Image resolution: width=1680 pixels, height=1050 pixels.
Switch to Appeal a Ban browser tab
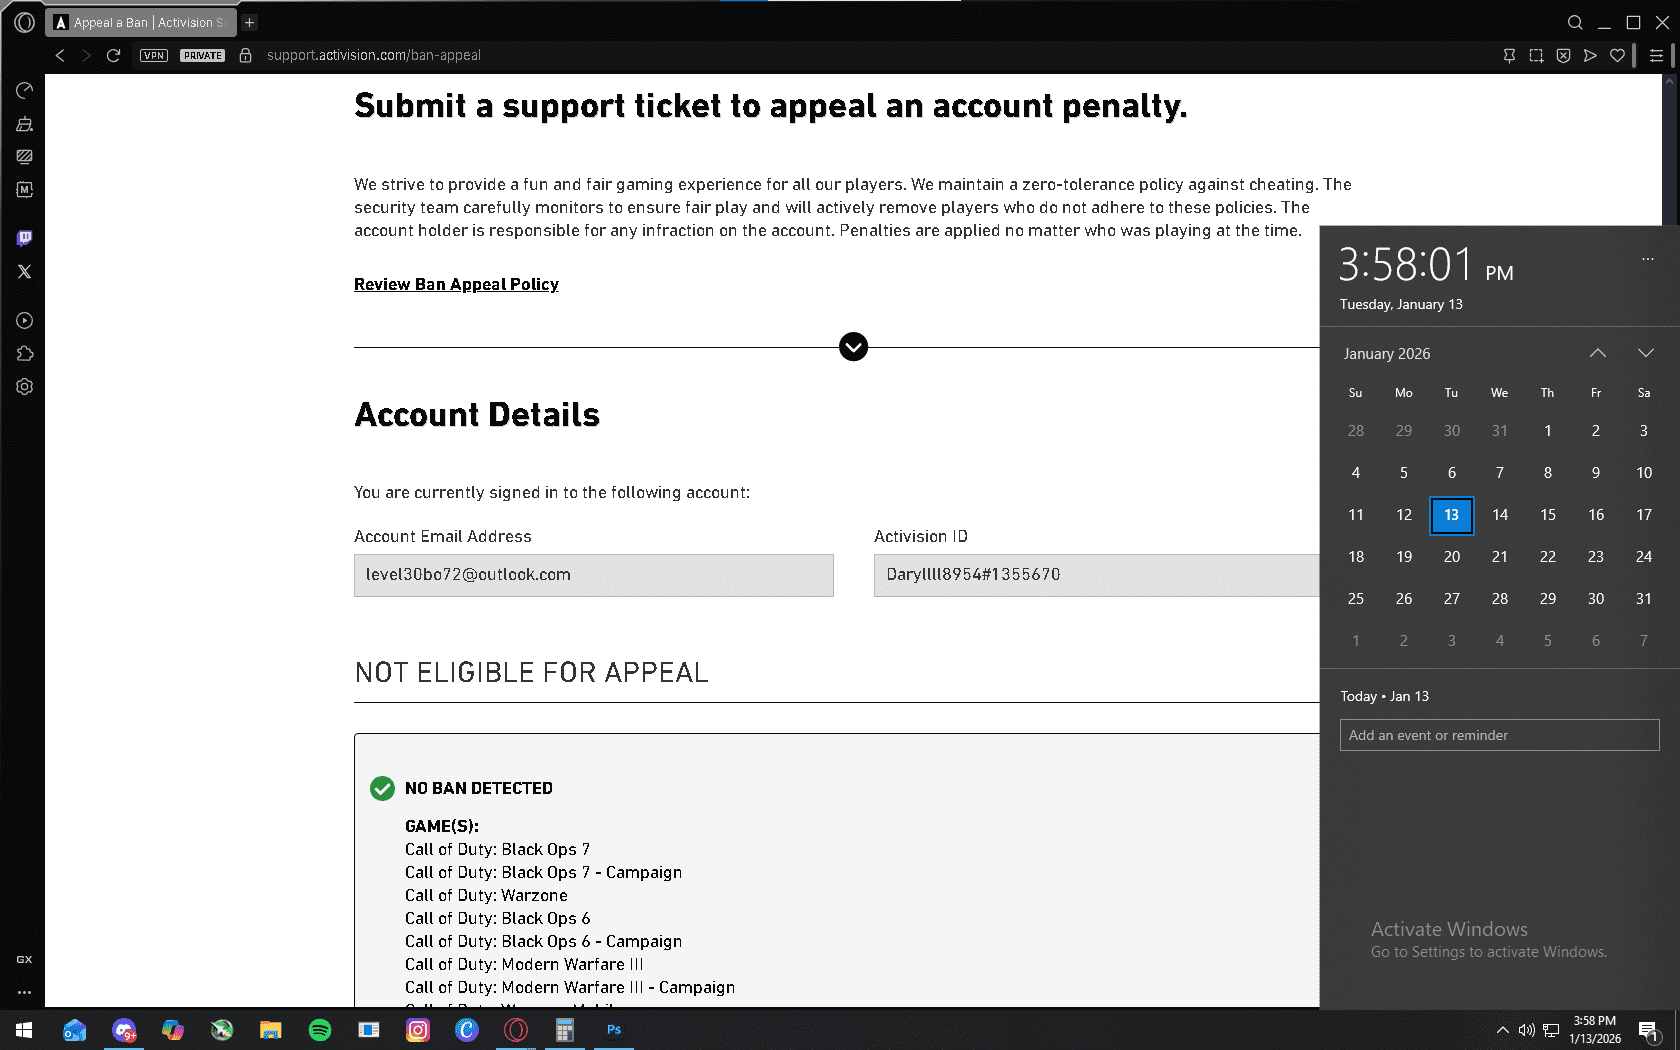click(x=145, y=22)
